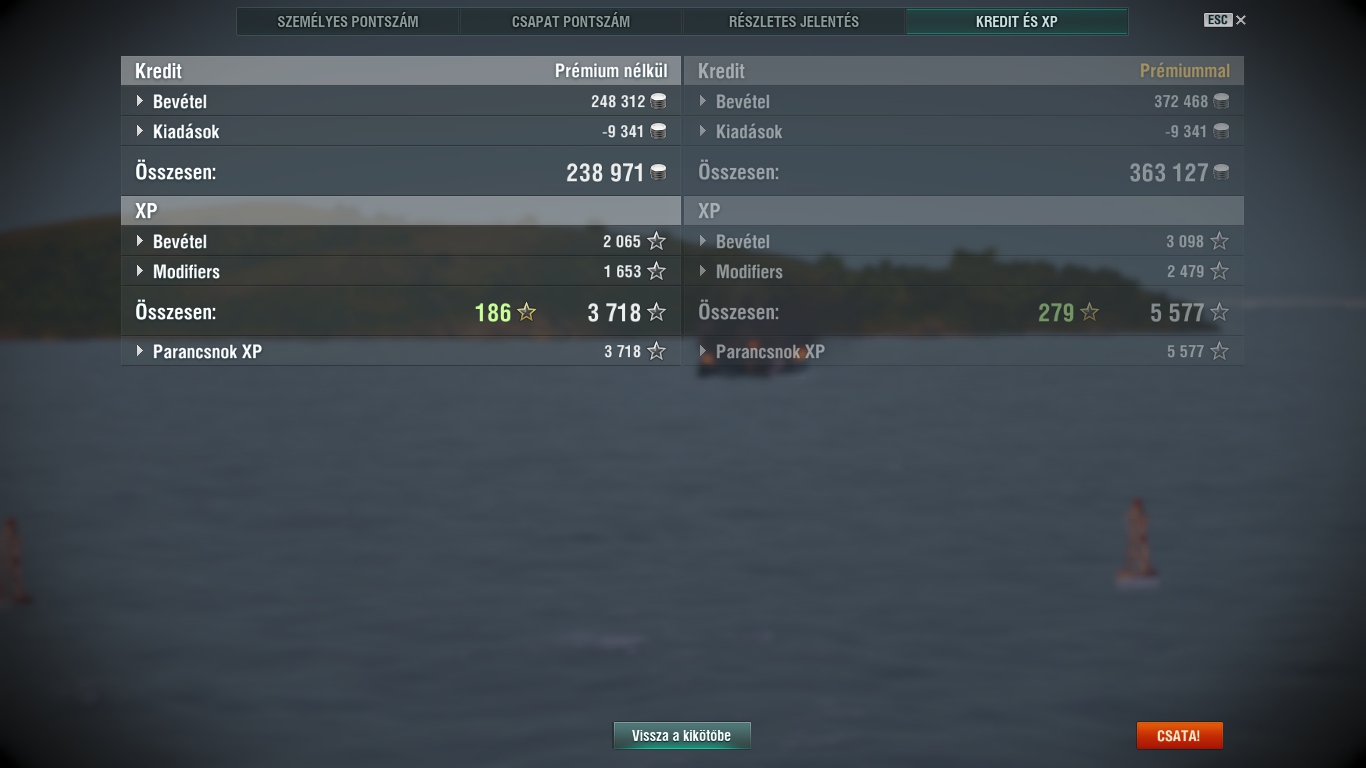Click the star icon next to 3 718 Összesen
The image size is (1366, 768).
click(x=656, y=312)
